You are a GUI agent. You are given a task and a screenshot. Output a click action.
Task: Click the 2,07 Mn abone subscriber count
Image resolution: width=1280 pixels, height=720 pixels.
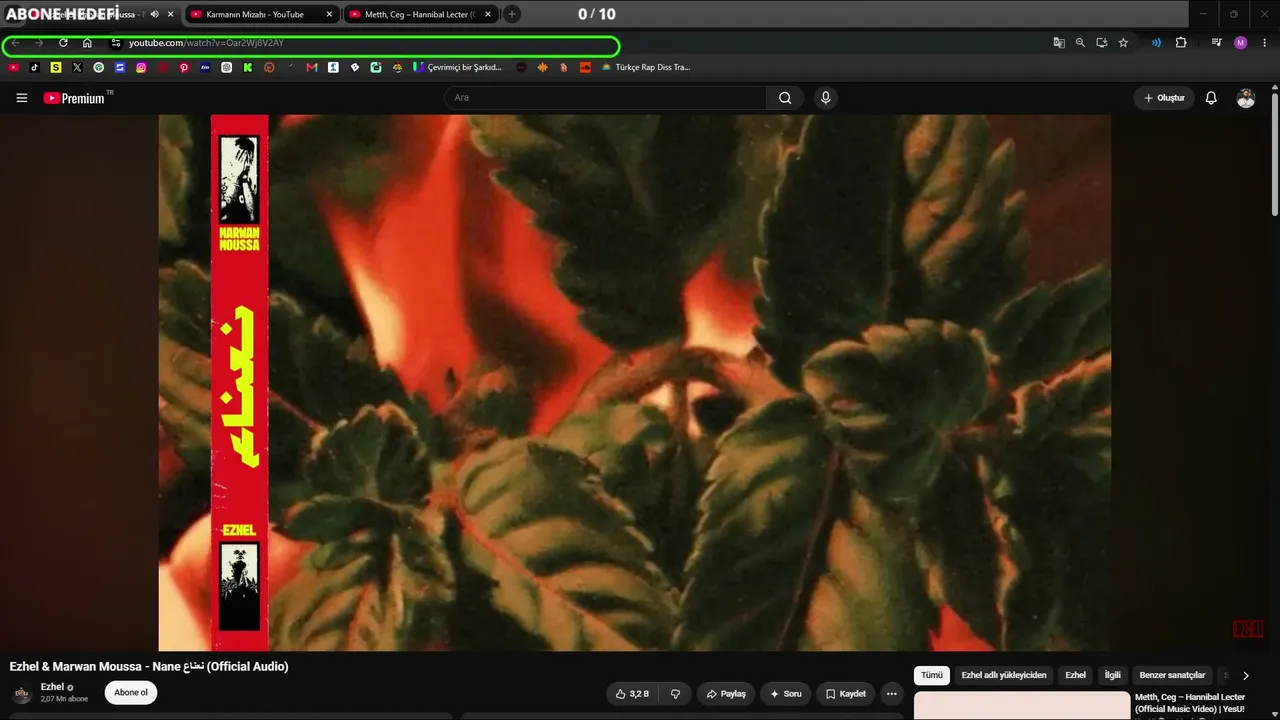64,699
